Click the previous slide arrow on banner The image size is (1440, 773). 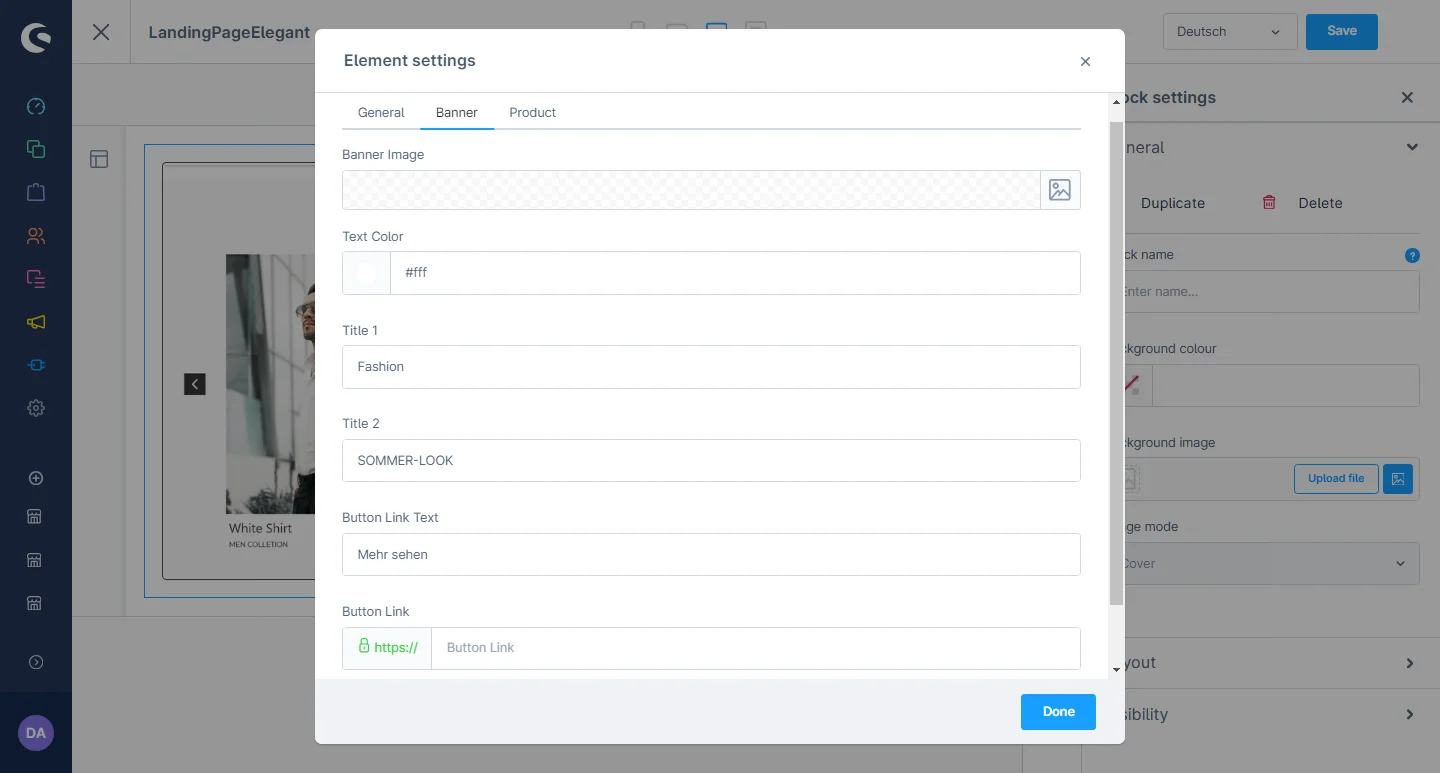click(195, 384)
